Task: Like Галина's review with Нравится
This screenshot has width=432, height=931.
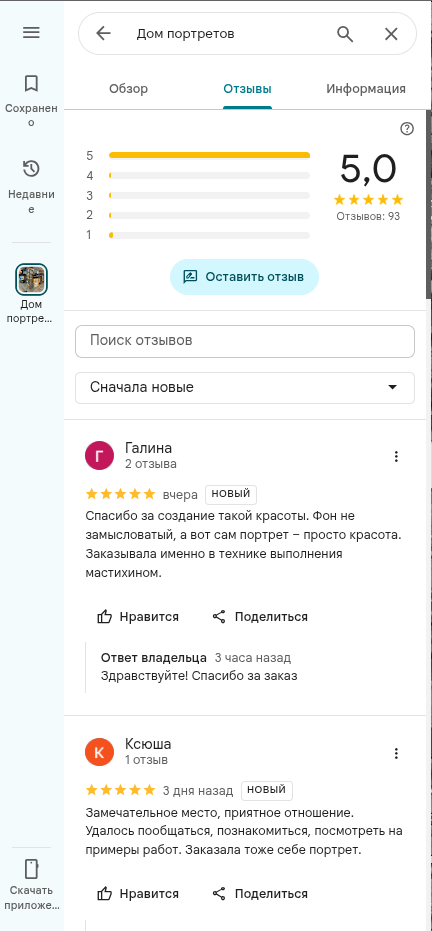Action: tap(138, 617)
